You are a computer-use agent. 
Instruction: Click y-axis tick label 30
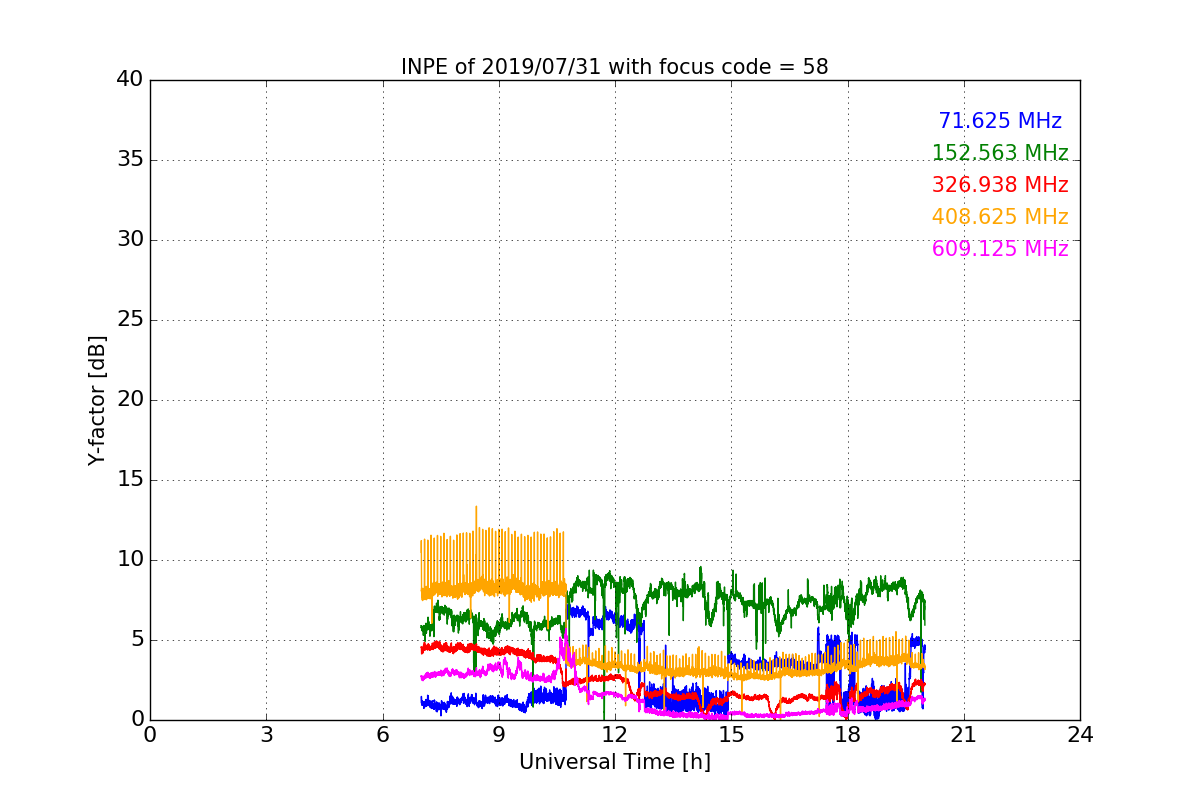click(x=130, y=240)
